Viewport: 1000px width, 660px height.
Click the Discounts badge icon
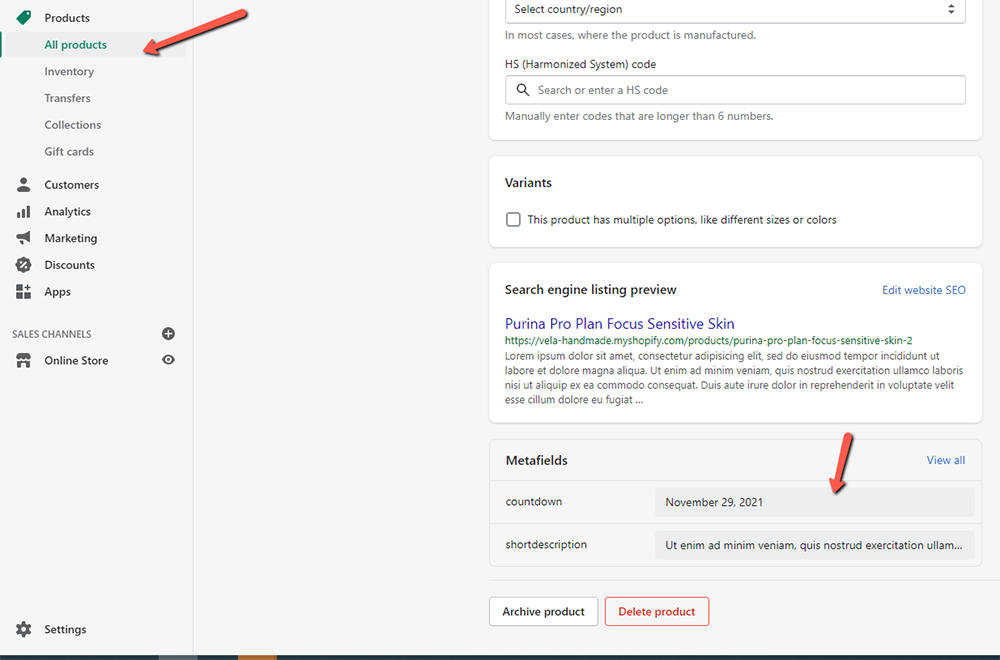coord(24,265)
